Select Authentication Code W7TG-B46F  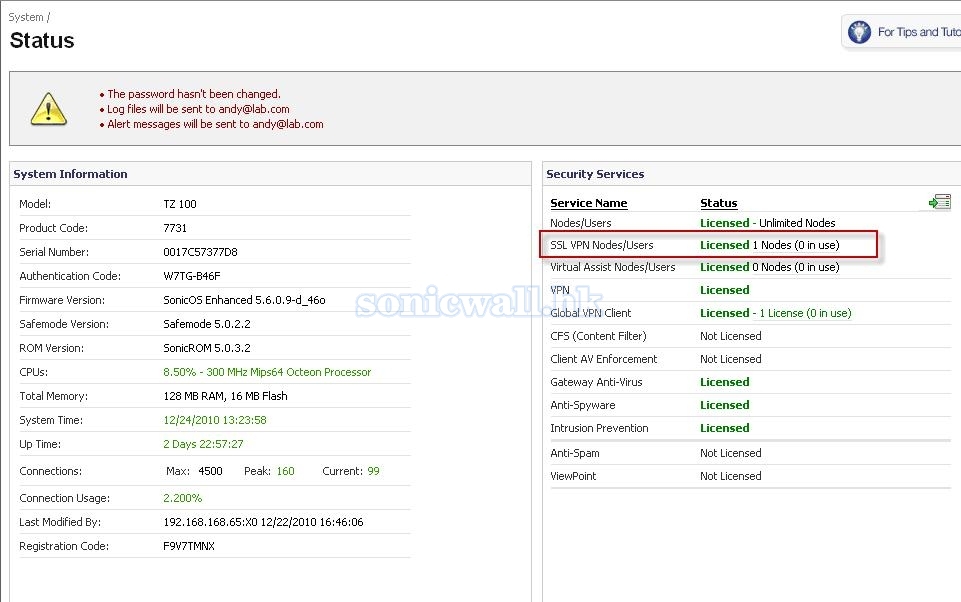click(x=191, y=276)
